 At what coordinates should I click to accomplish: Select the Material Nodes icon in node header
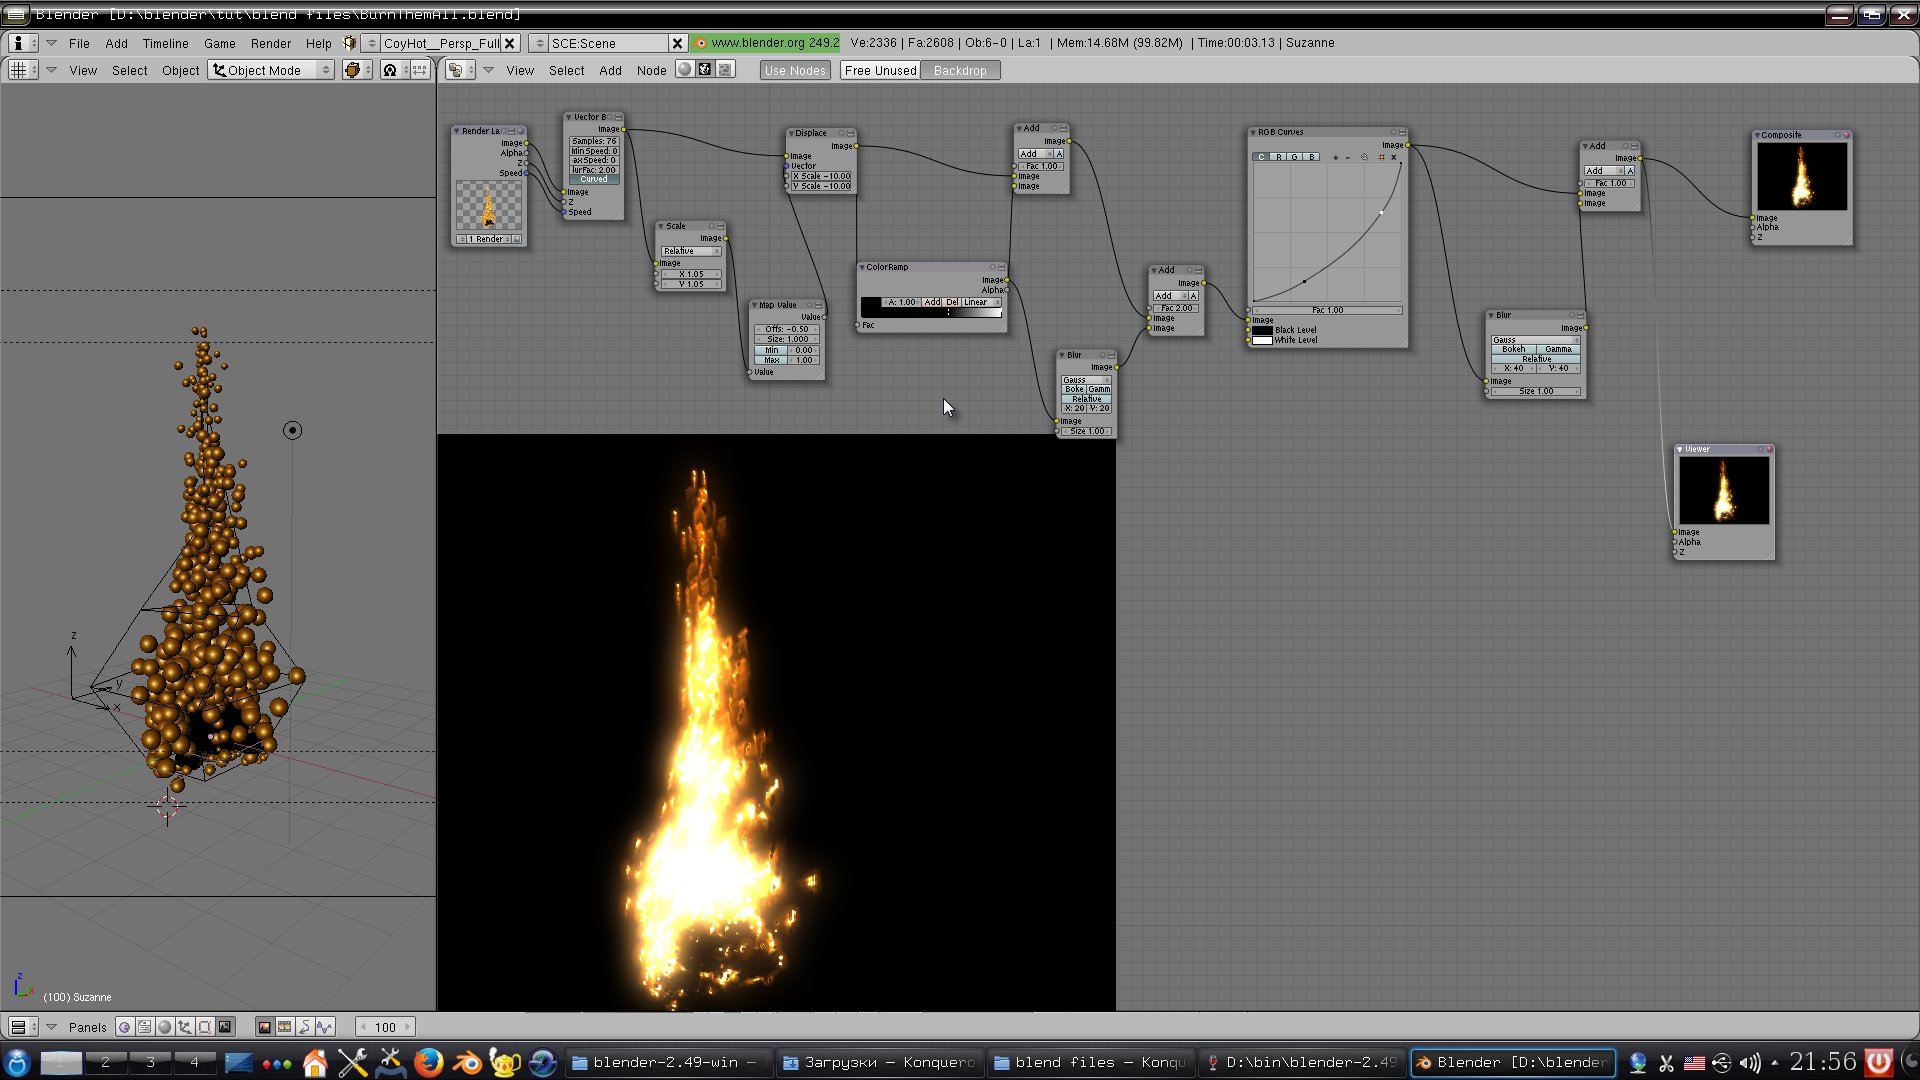click(684, 70)
